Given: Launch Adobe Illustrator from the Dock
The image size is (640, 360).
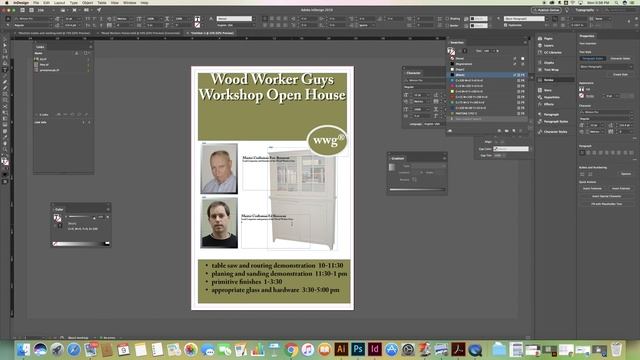Looking at the screenshot, I should (341, 349).
